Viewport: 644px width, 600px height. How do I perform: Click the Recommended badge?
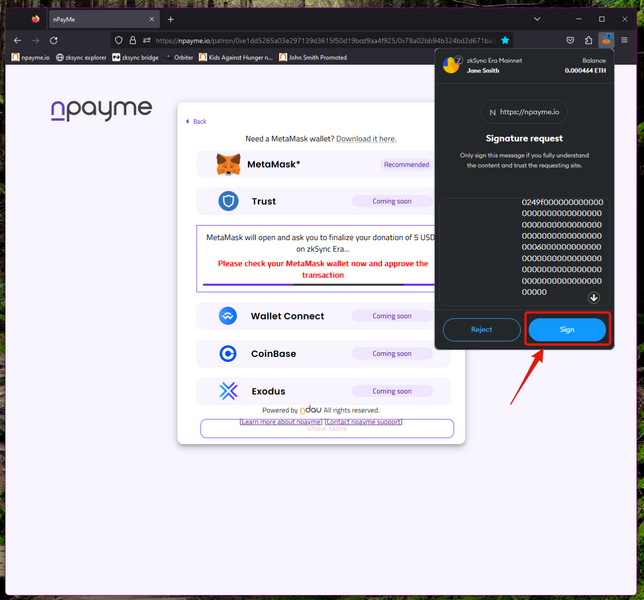pyautogui.click(x=406, y=165)
